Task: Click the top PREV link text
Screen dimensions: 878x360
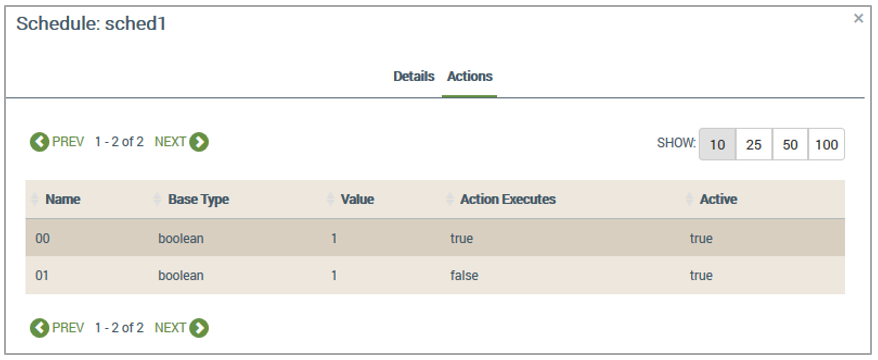Action: pyautogui.click(x=68, y=142)
